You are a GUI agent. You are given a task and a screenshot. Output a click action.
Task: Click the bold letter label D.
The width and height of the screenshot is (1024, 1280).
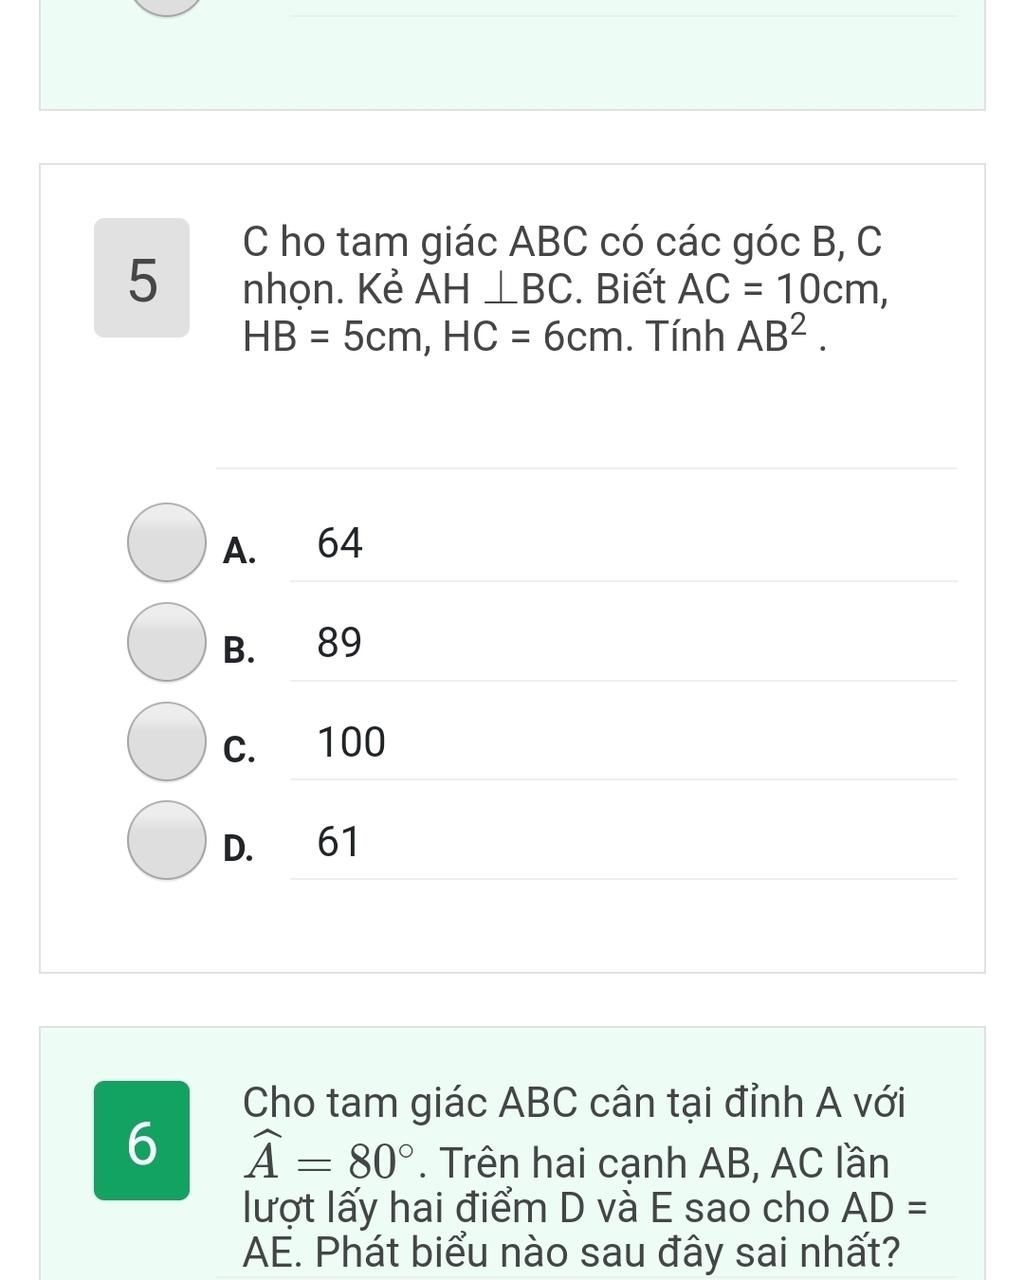click(238, 848)
